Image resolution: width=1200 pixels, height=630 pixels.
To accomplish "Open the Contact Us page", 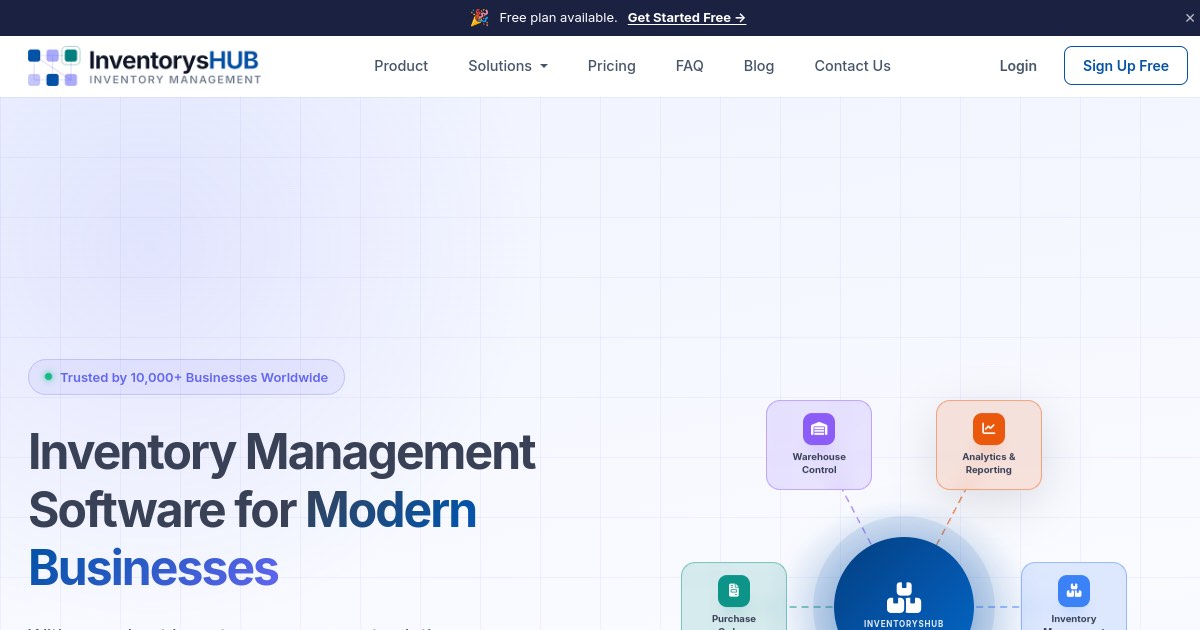I will [852, 66].
